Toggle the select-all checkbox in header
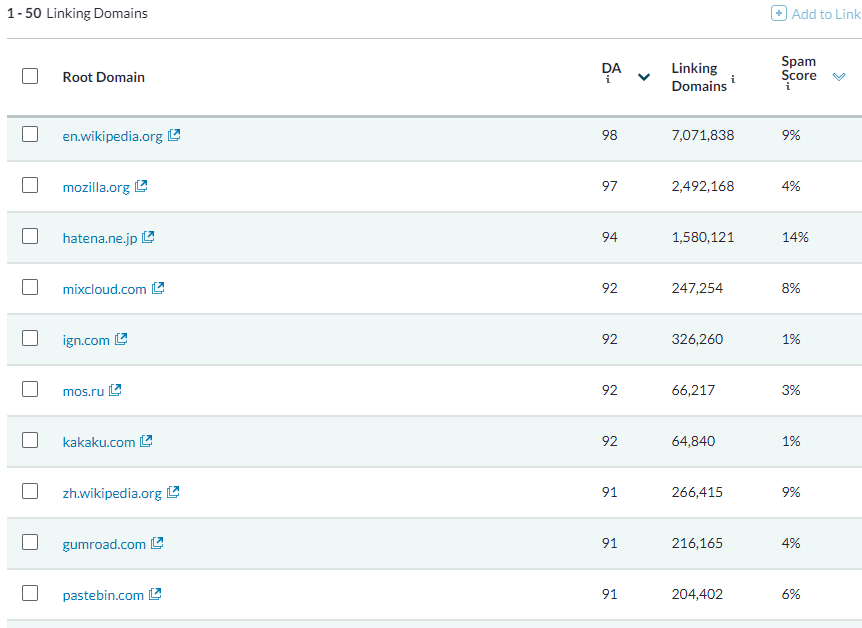862x628 pixels. click(x=30, y=76)
